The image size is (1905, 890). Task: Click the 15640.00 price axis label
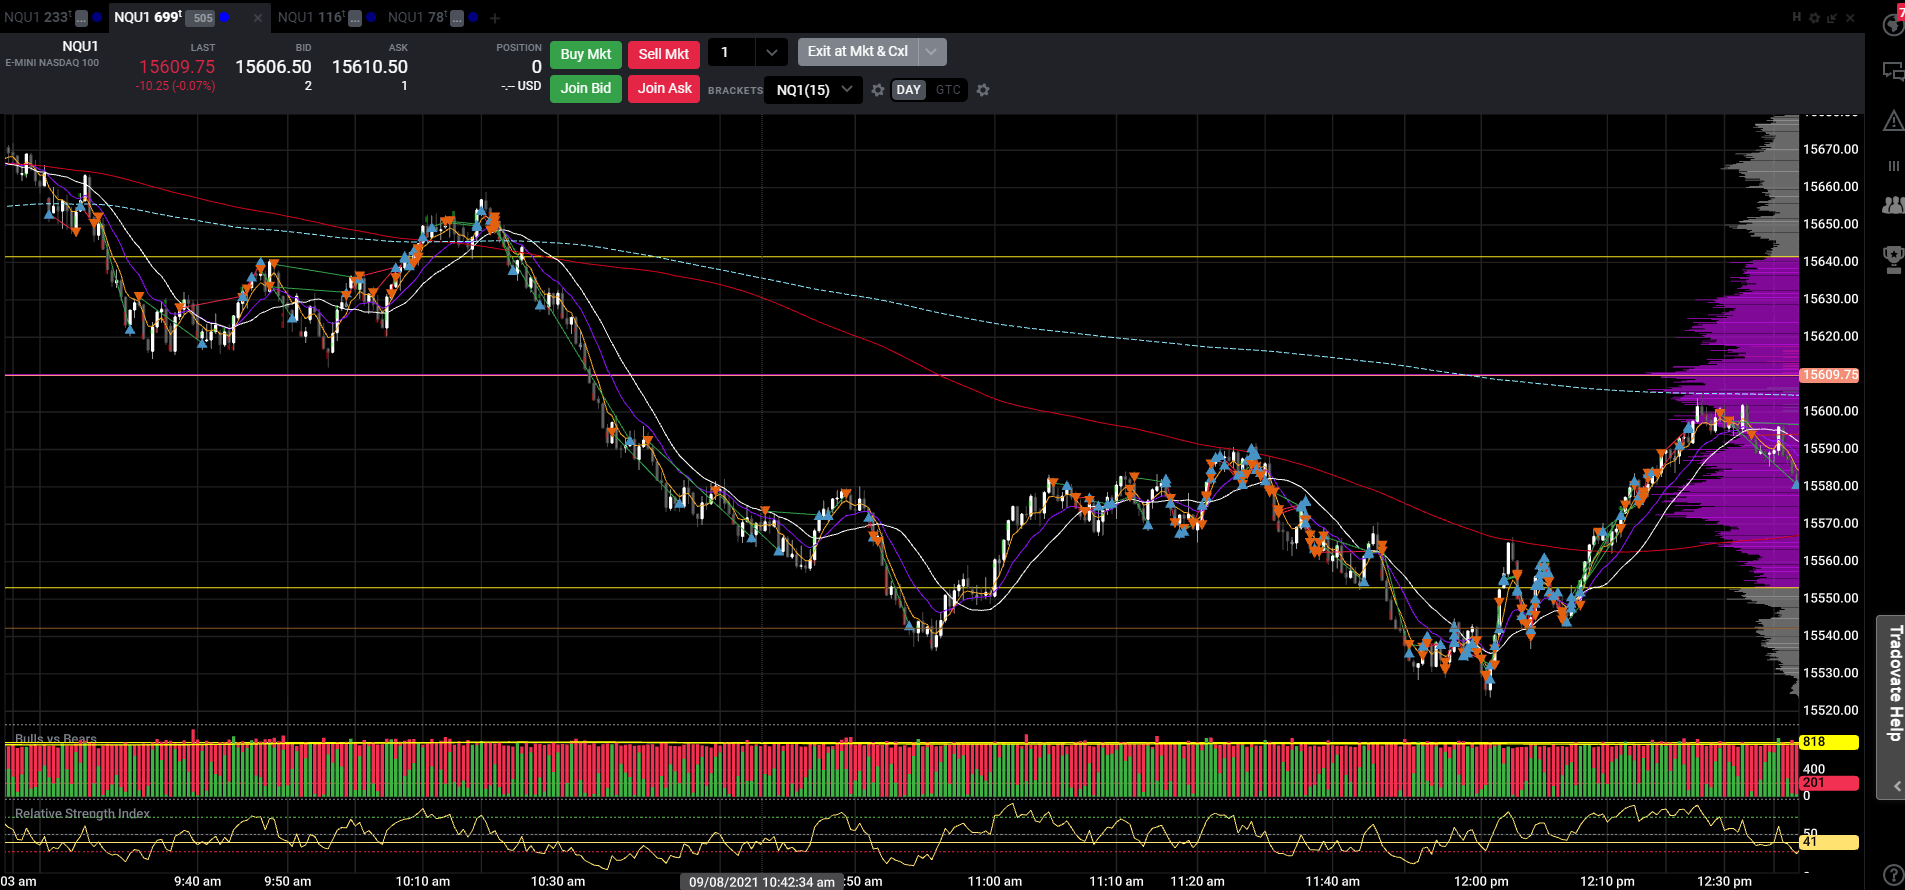(1830, 261)
